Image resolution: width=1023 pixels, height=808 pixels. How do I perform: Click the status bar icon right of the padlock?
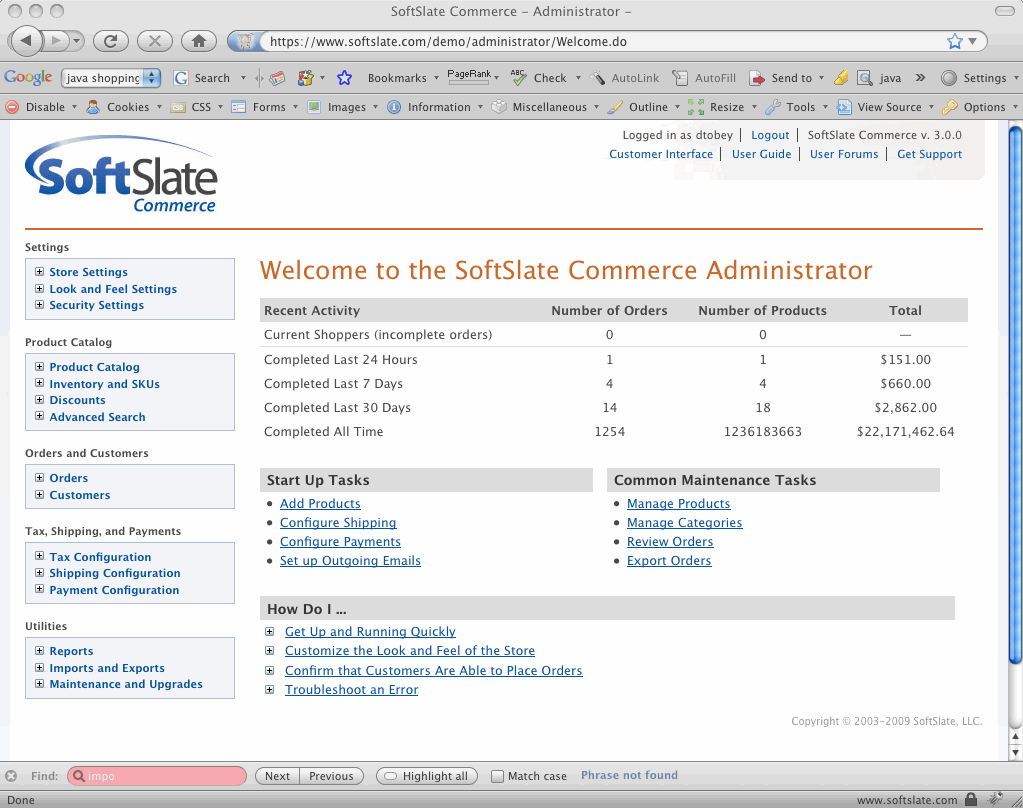[x=995, y=799]
